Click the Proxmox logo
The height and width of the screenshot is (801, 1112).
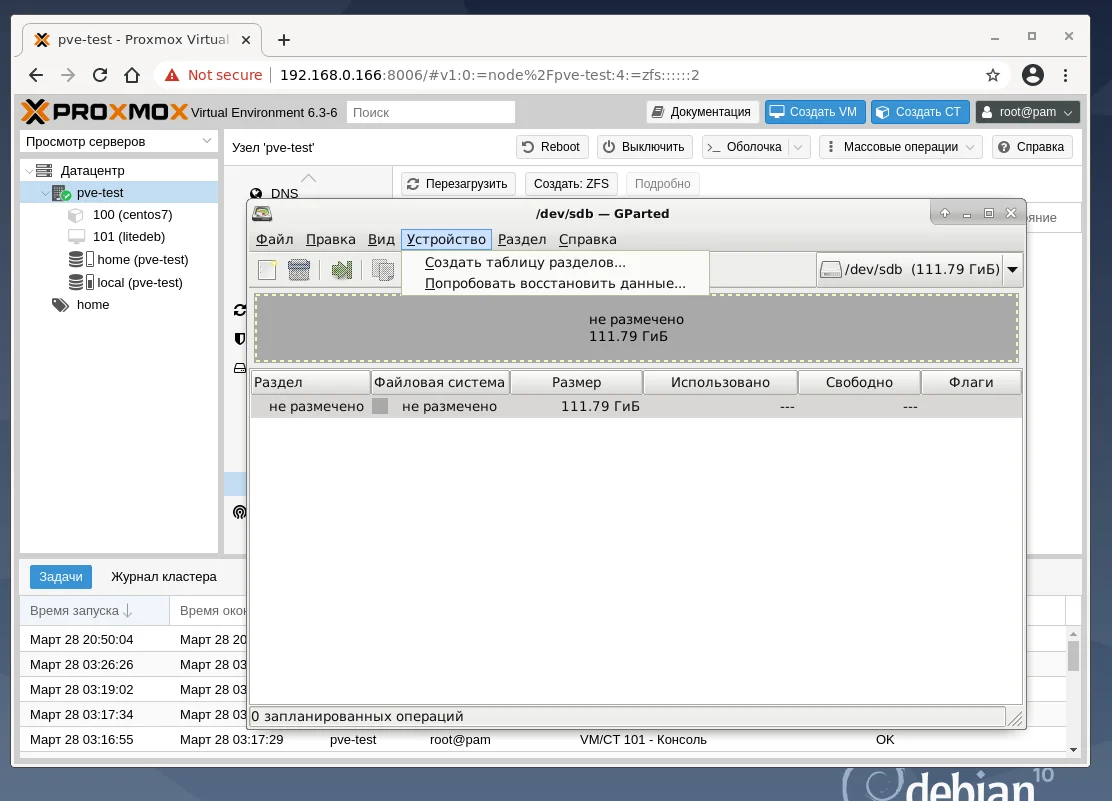[x=105, y=112]
